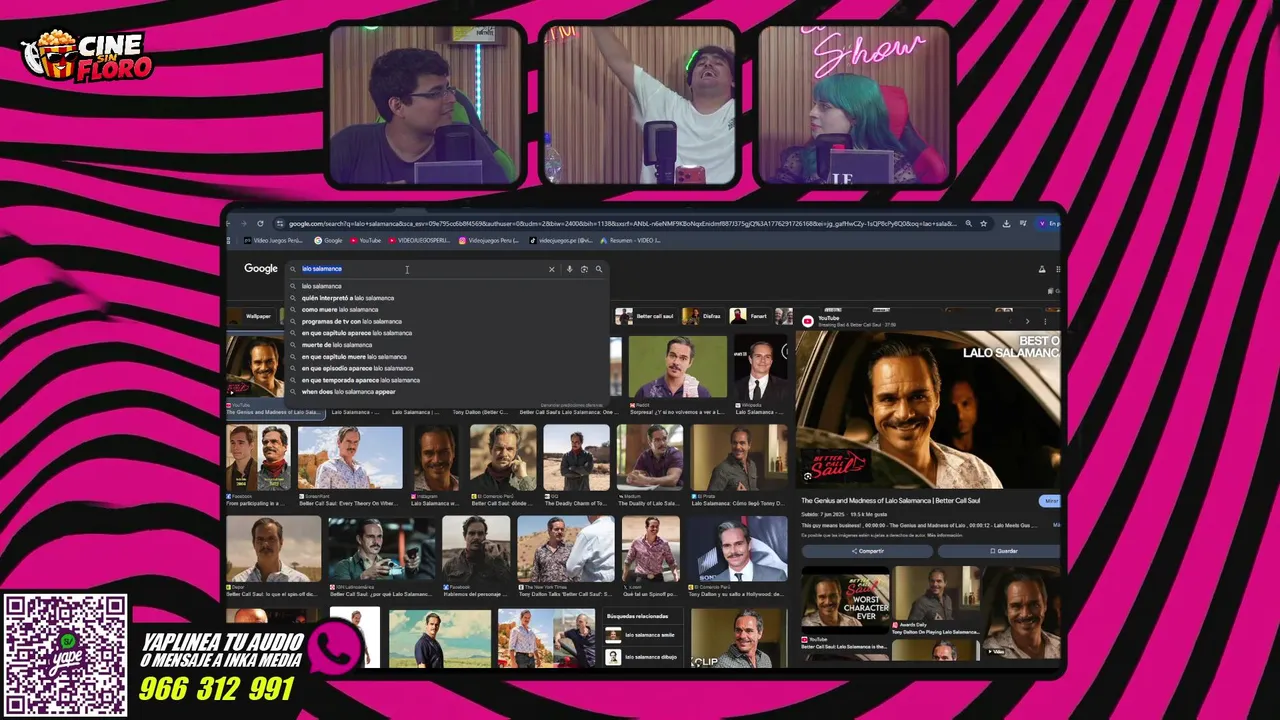Open Google apps grid
The width and height of the screenshot is (1280, 720).
point(1058,269)
